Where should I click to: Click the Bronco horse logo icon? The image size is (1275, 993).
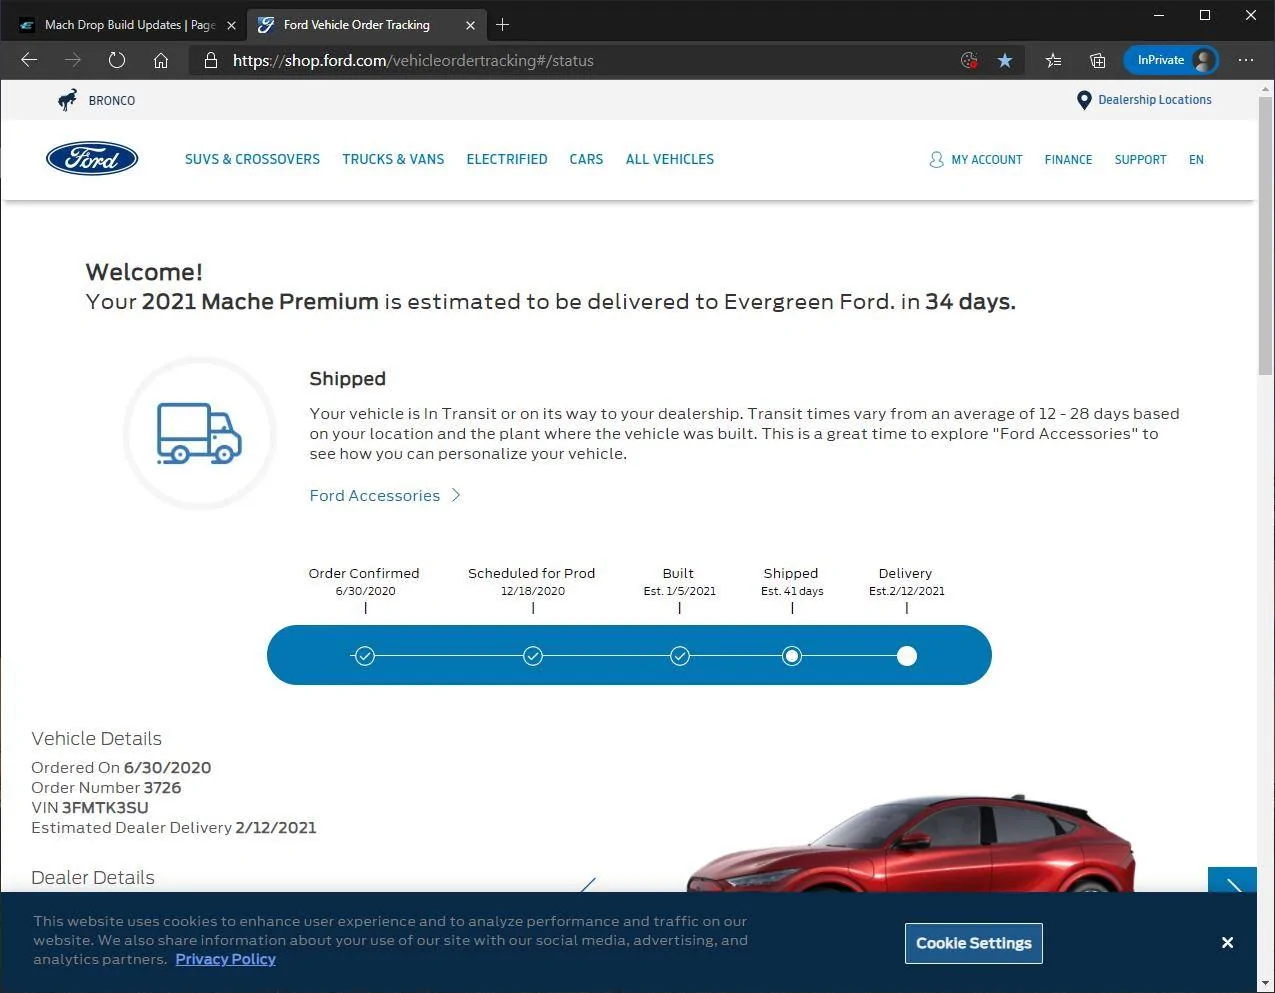[x=67, y=100]
